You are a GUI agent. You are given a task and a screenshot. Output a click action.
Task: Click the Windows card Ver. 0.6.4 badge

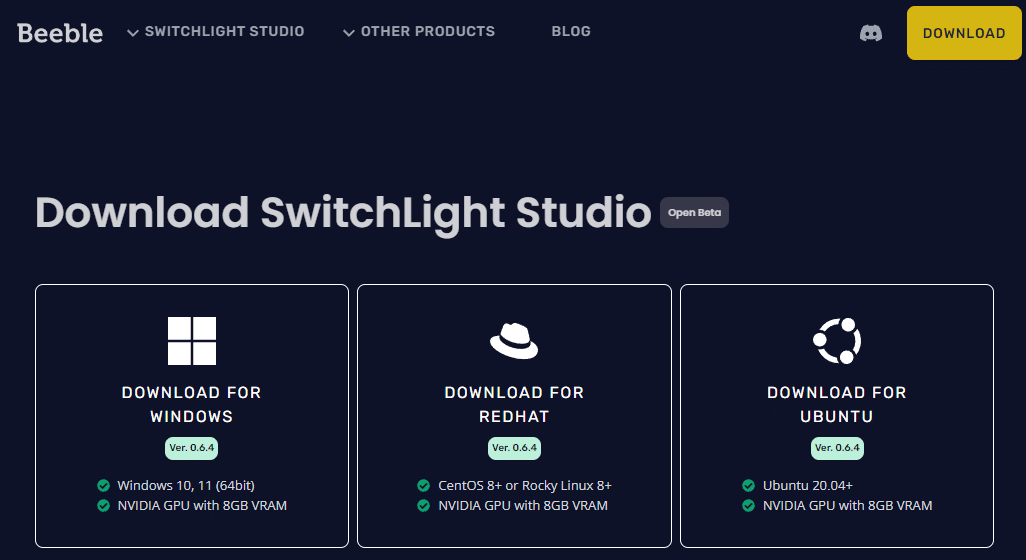[x=191, y=448]
